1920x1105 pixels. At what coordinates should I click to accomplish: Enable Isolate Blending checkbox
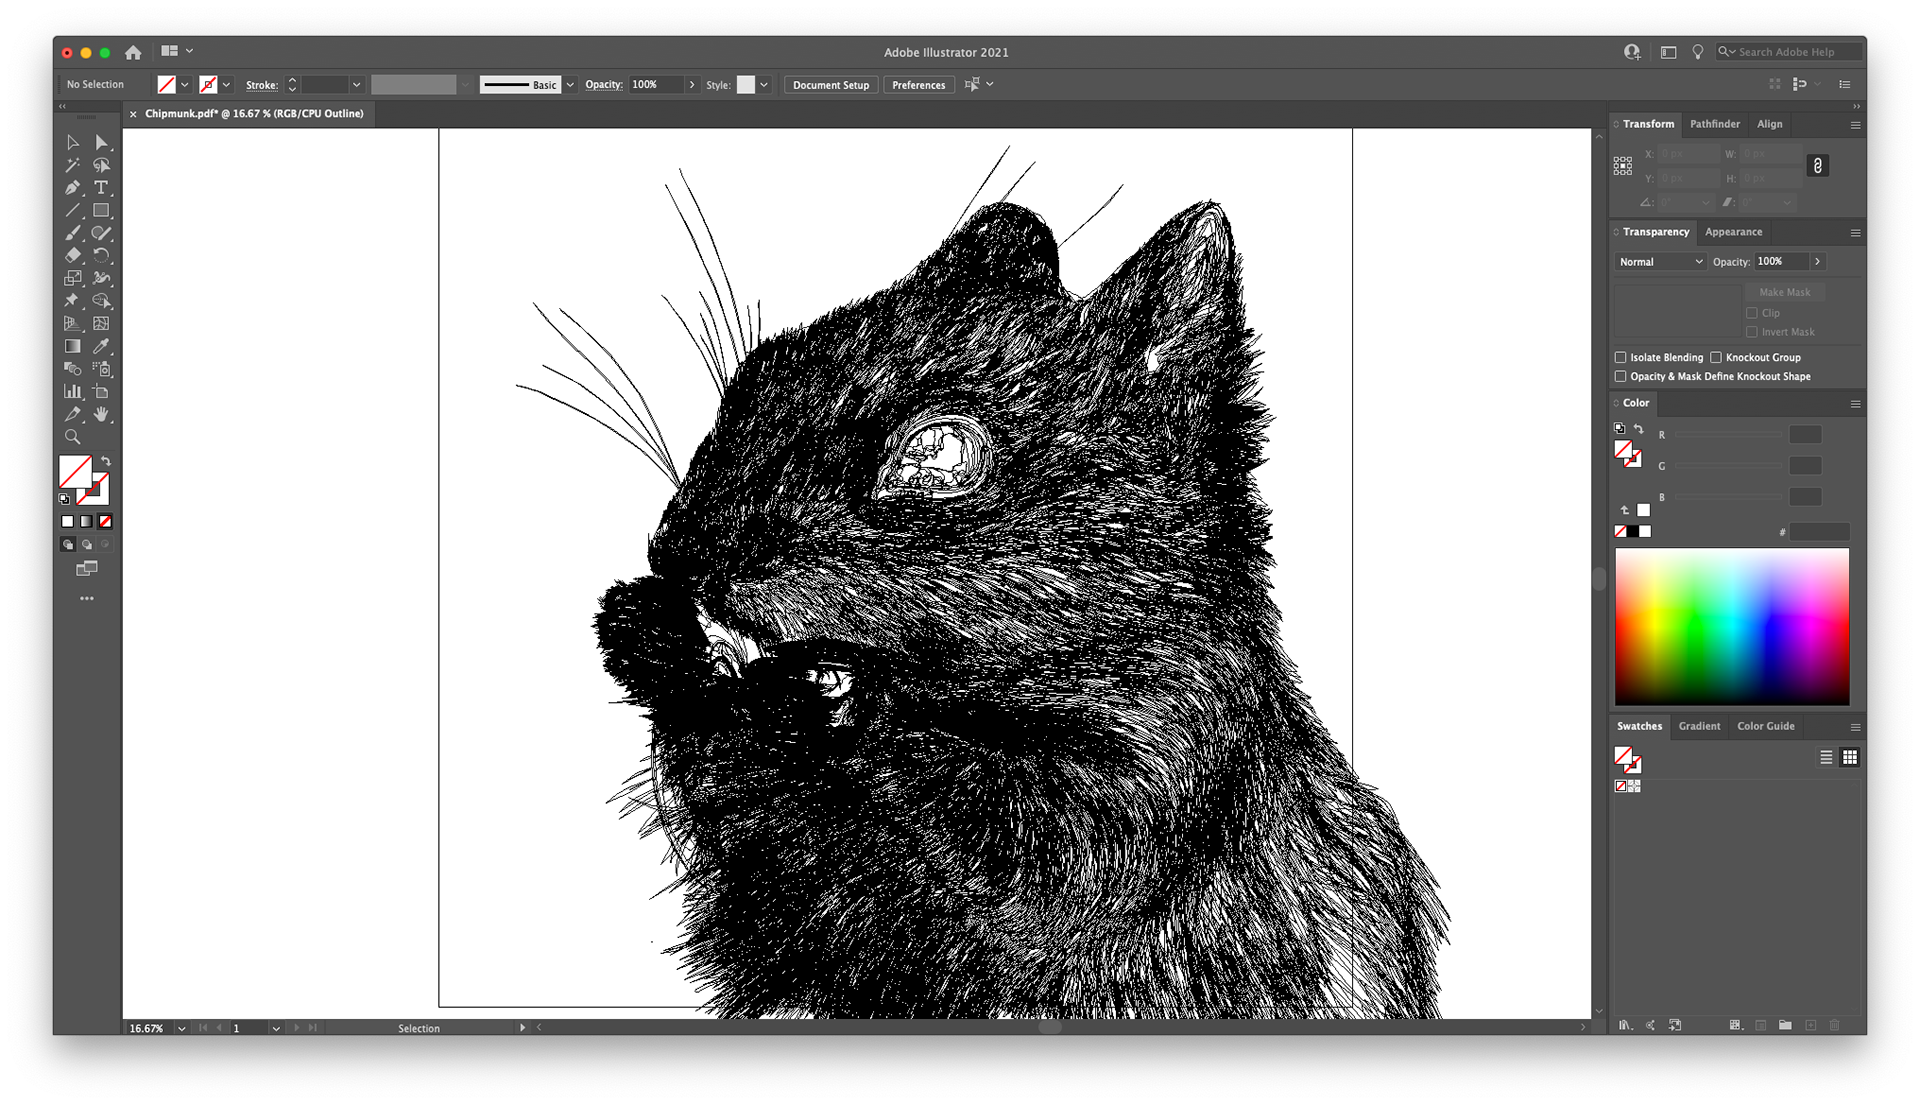click(1621, 357)
